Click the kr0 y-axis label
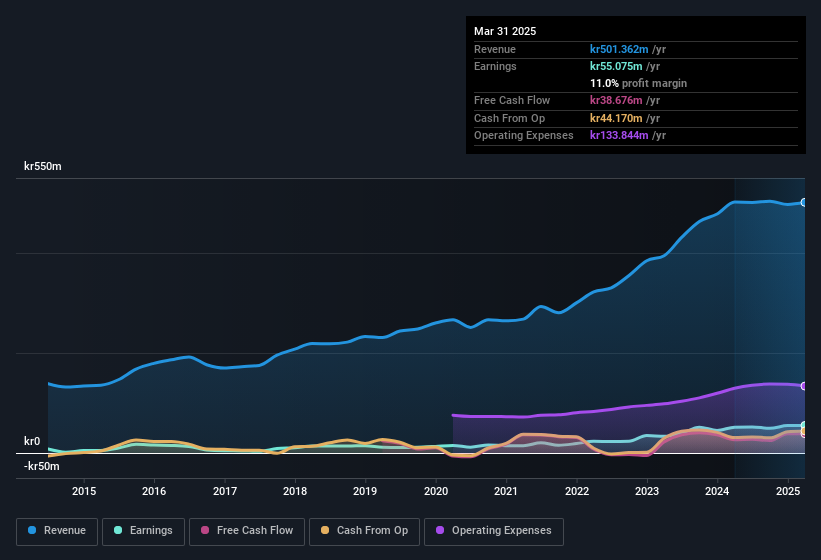The height and width of the screenshot is (560, 821). pyautogui.click(x=32, y=441)
